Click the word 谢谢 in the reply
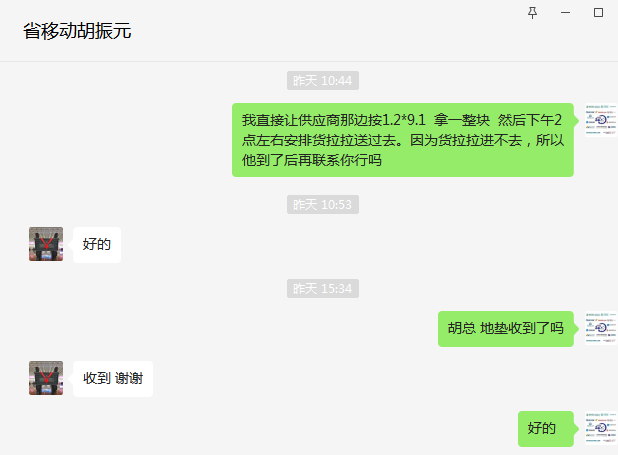The width and height of the screenshot is (618, 455). pyautogui.click(x=129, y=379)
